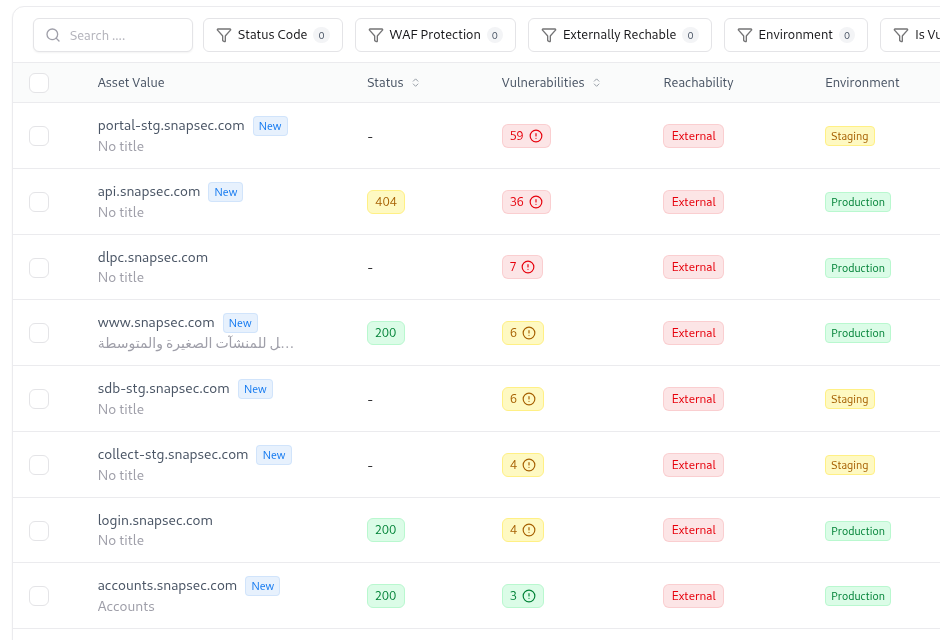Viewport: 940px width, 640px height.
Task: Click the 404 status badge for api.snapsec.com
Action: [386, 202]
